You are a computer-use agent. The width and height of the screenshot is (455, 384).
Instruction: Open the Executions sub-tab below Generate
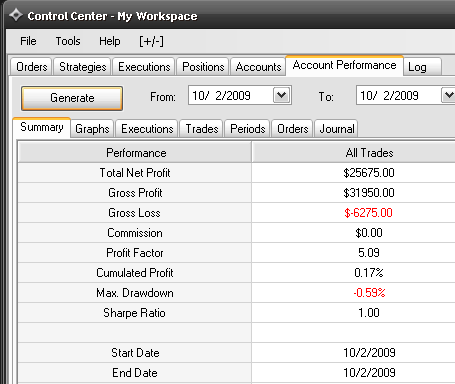coord(147,129)
